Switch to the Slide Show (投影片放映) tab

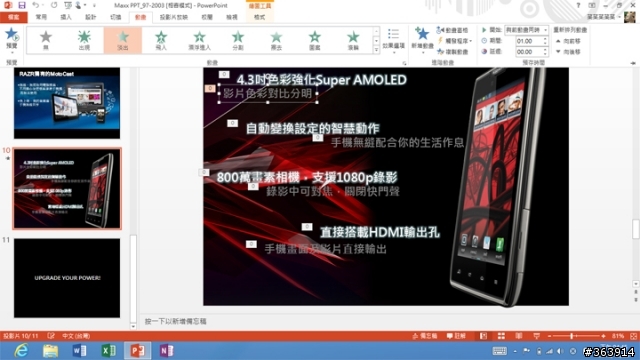pyautogui.click(x=174, y=17)
